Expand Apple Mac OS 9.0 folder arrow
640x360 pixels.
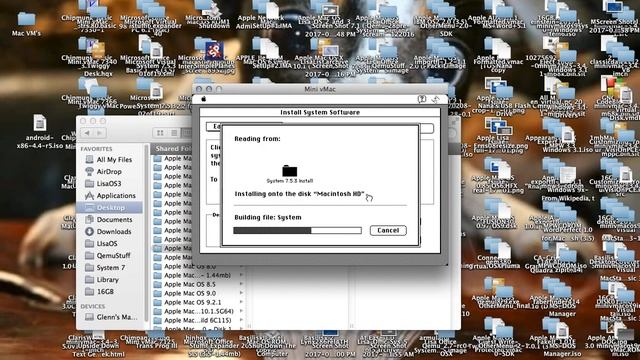click(241, 293)
